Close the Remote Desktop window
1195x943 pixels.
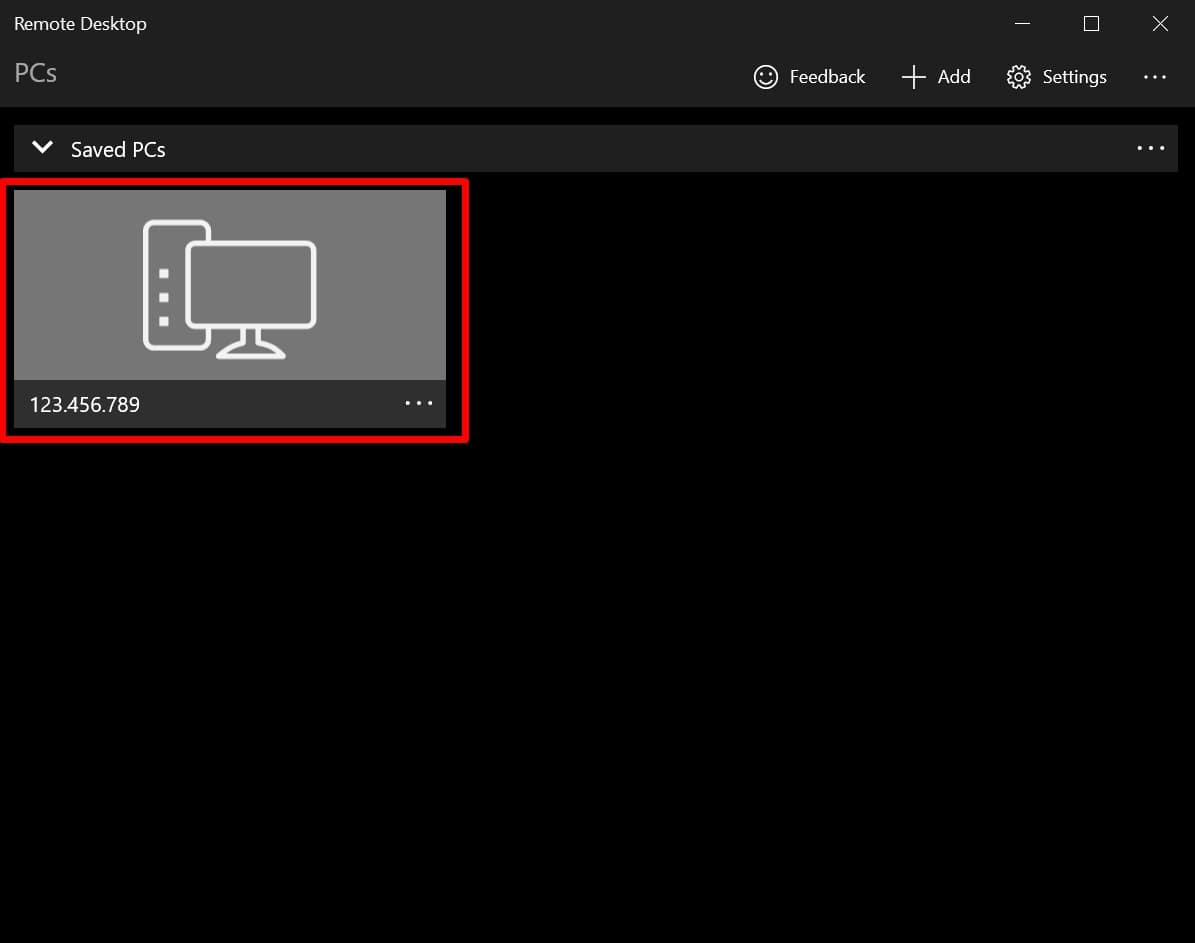click(1160, 24)
